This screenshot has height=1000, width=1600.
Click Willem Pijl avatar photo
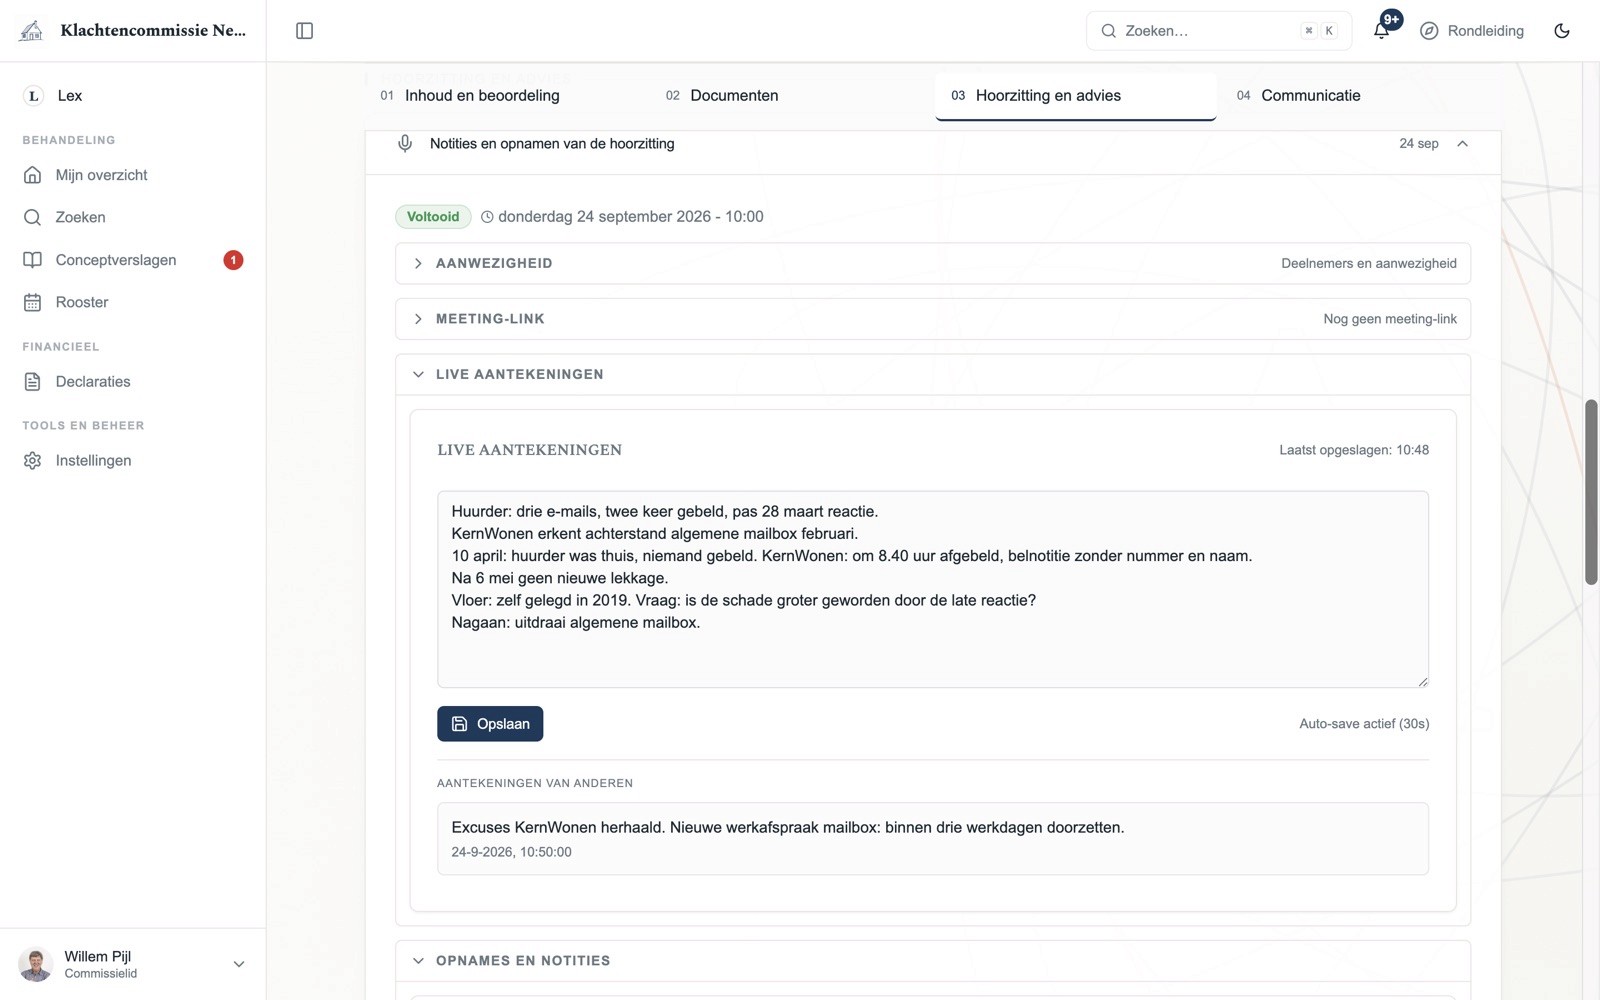[x=36, y=964]
